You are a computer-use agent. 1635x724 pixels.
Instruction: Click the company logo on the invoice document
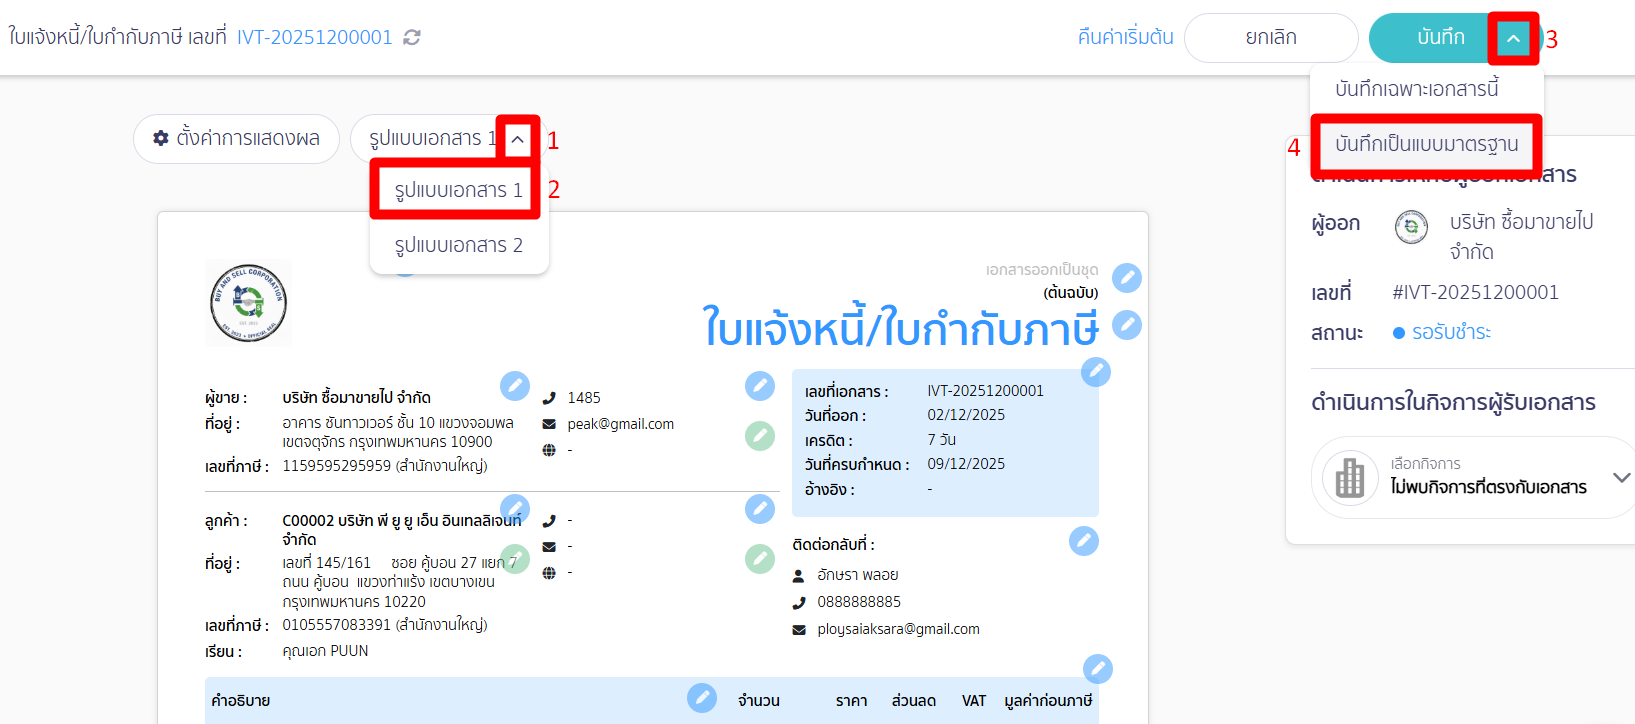point(249,303)
